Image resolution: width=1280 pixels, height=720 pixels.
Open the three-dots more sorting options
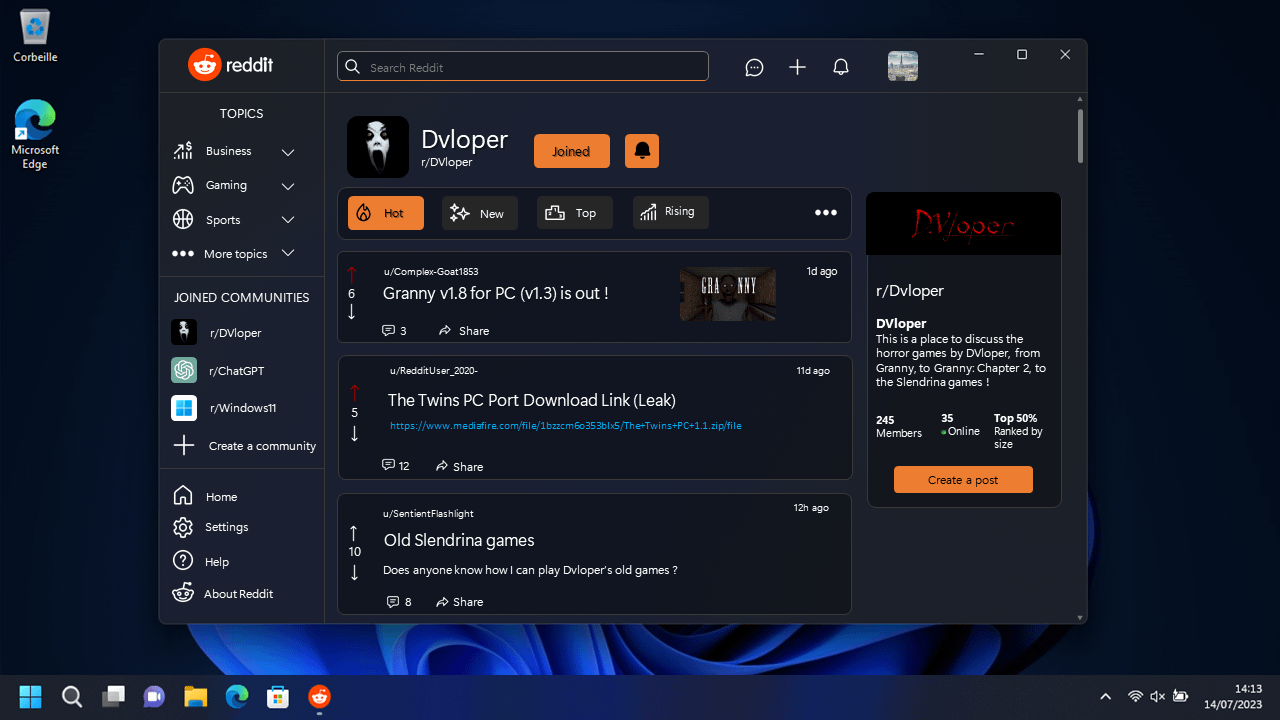(x=825, y=212)
